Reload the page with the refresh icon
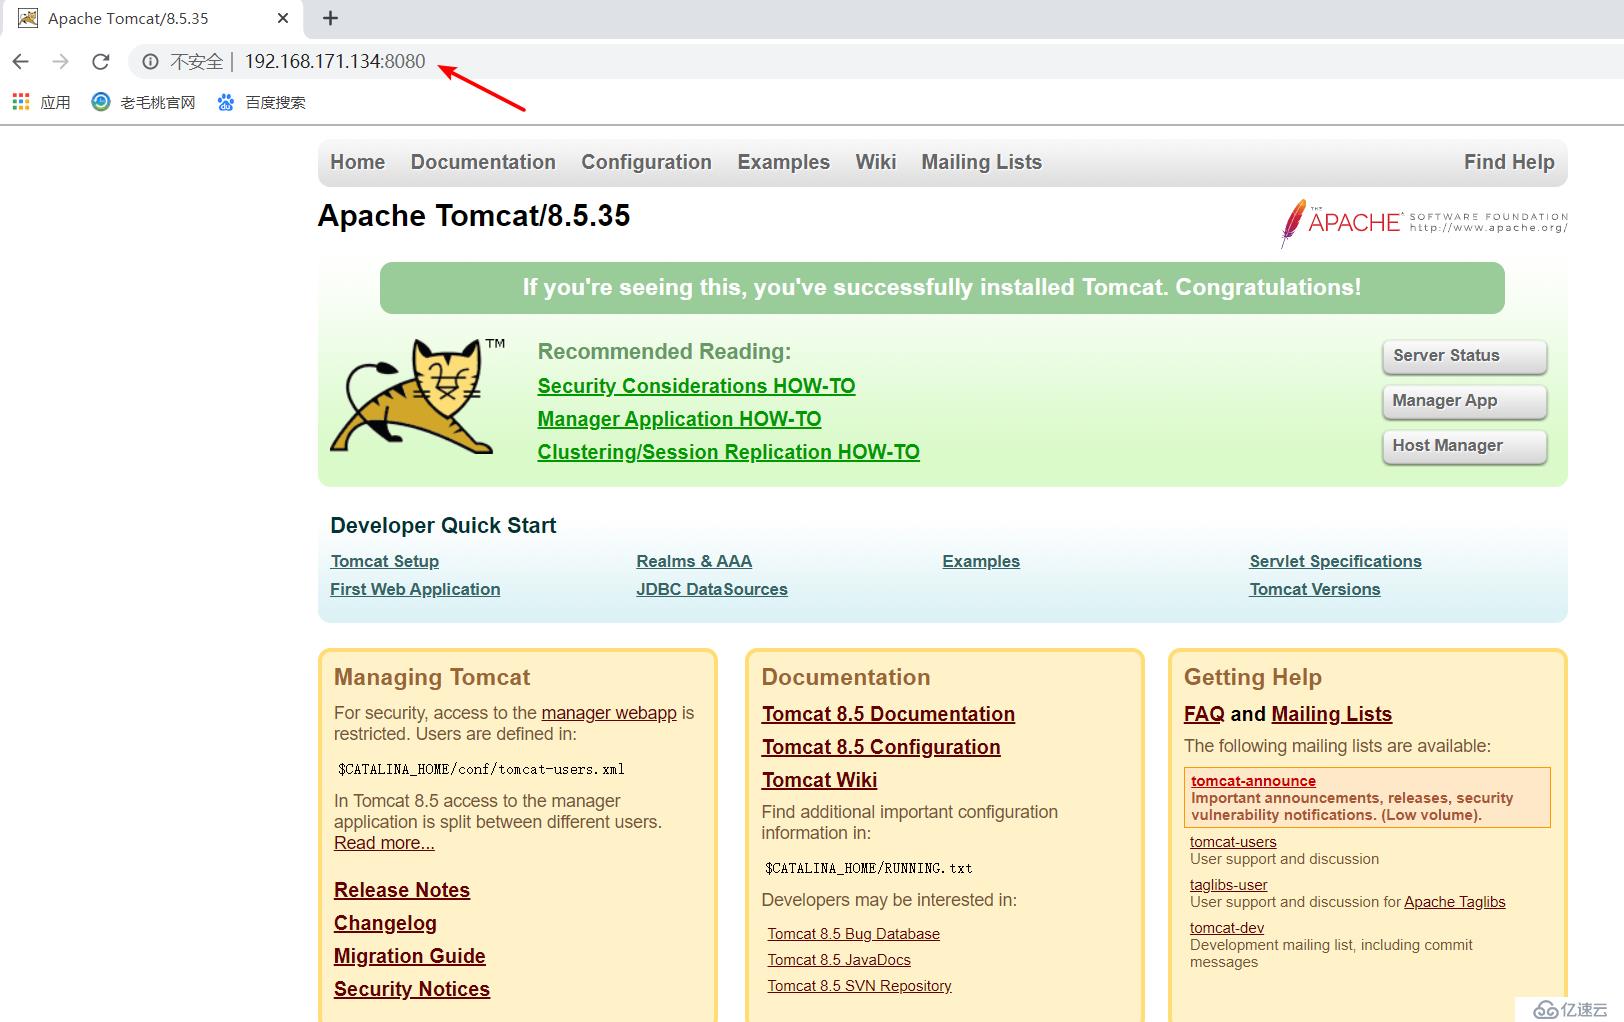The image size is (1624, 1022). [x=101, y=62]
